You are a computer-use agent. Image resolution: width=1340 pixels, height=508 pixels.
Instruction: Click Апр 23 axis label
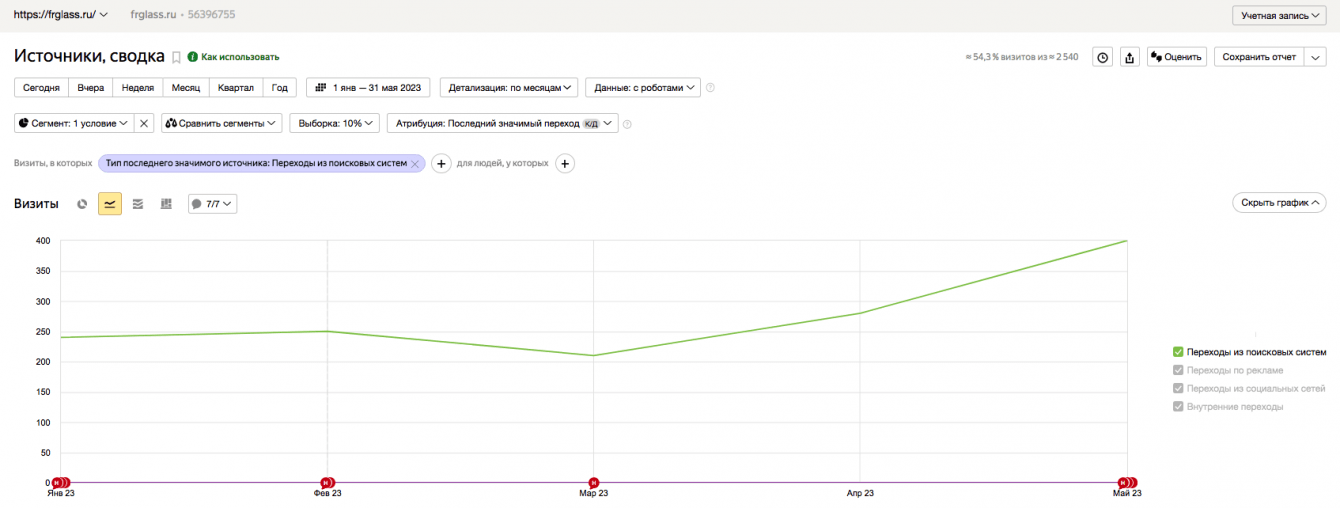point(860,493)
